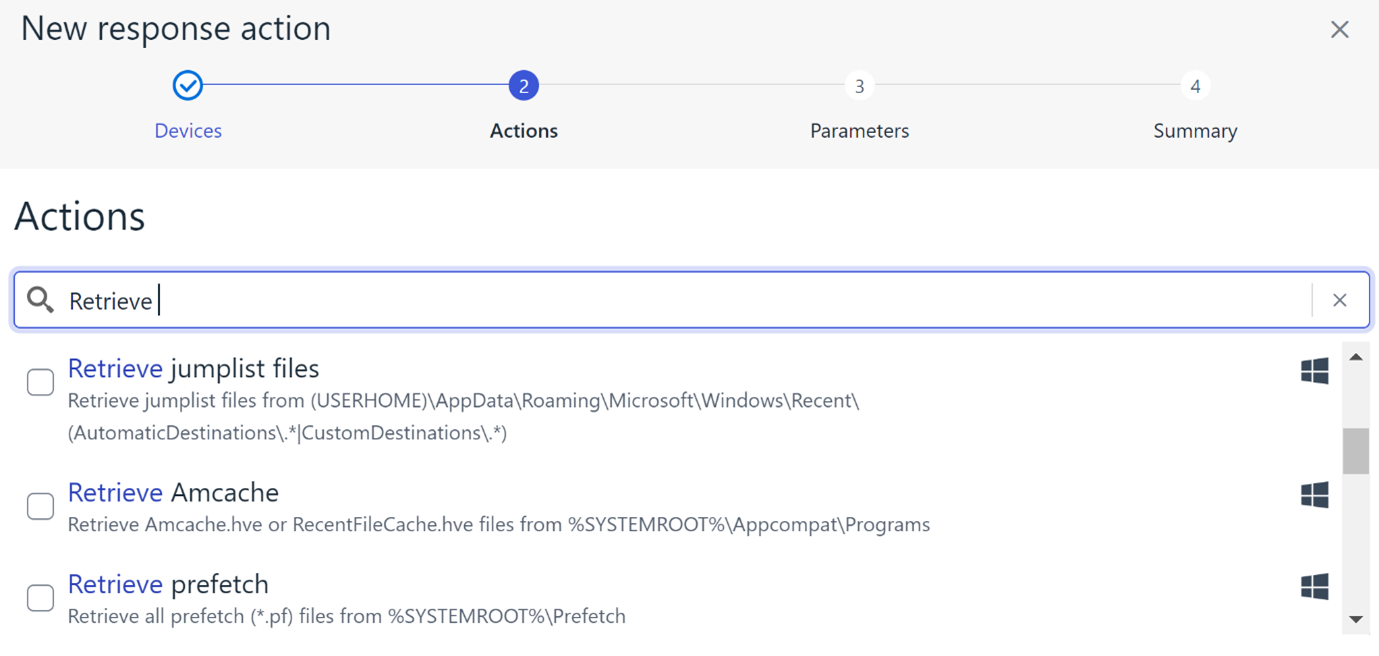Click the jumplist files path description text

464,417
